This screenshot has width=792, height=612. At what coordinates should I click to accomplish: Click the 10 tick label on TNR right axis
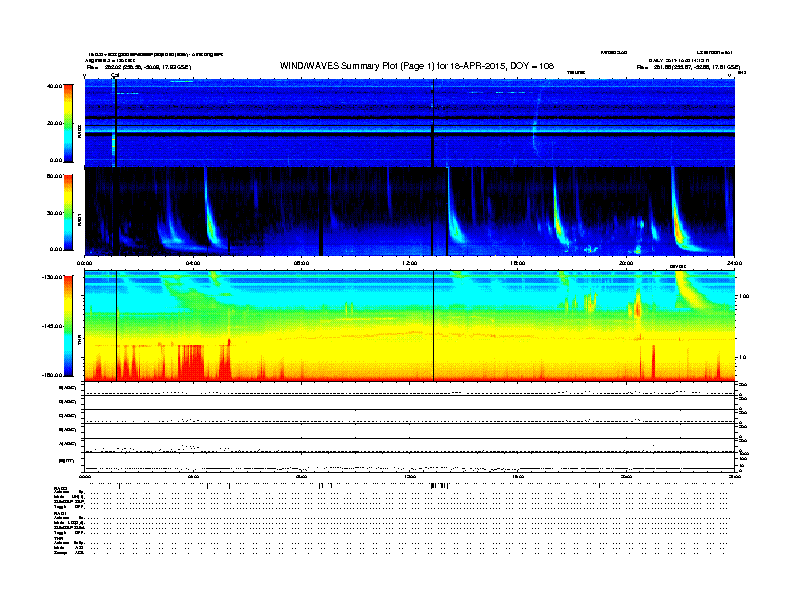tap(742, 357)
